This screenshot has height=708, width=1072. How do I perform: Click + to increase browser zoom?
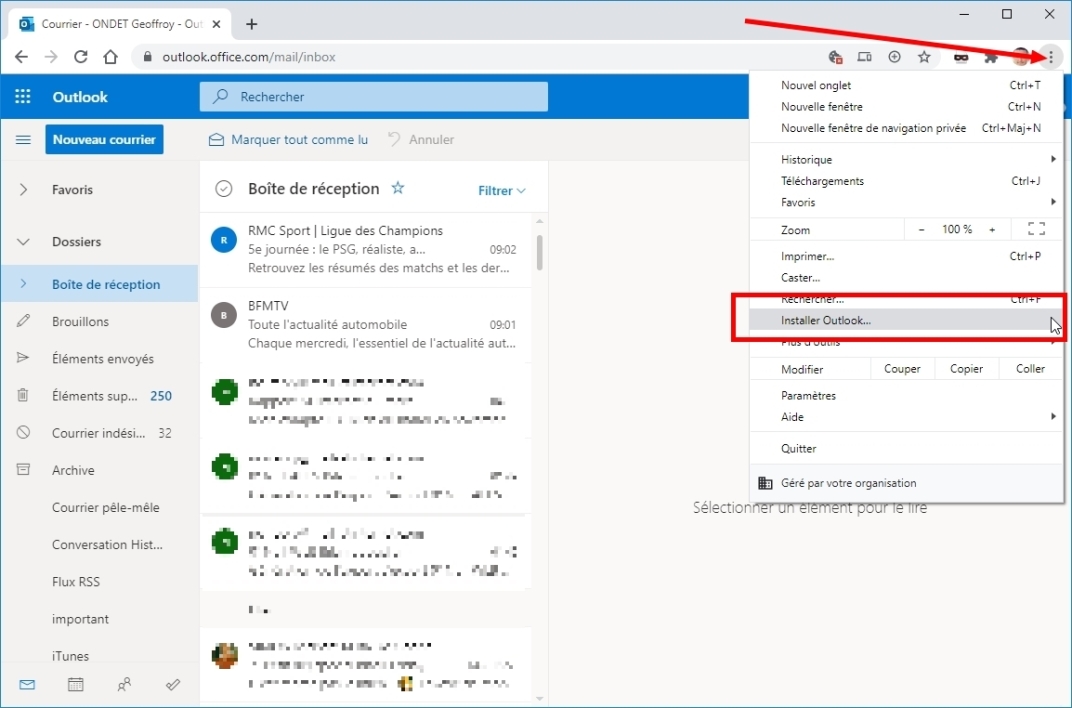point(992,229)
